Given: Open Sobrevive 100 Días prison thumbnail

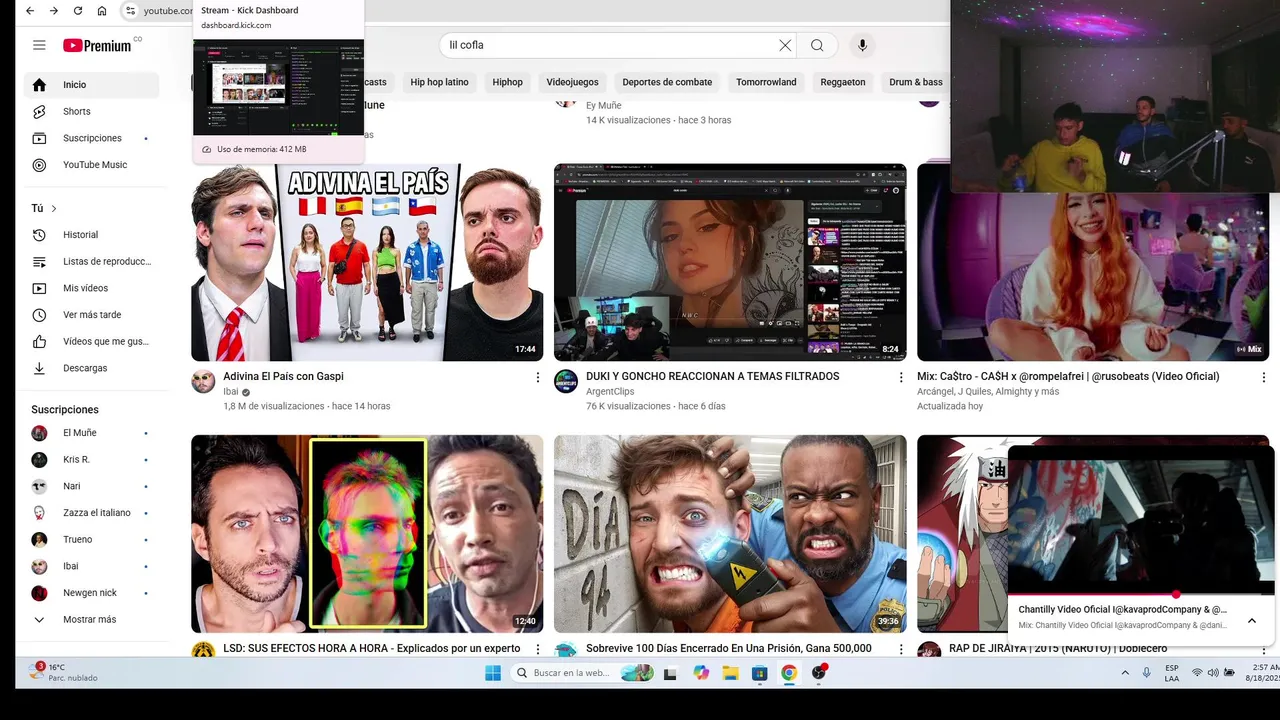Looking at the screenshot, I should pos(730,533).
